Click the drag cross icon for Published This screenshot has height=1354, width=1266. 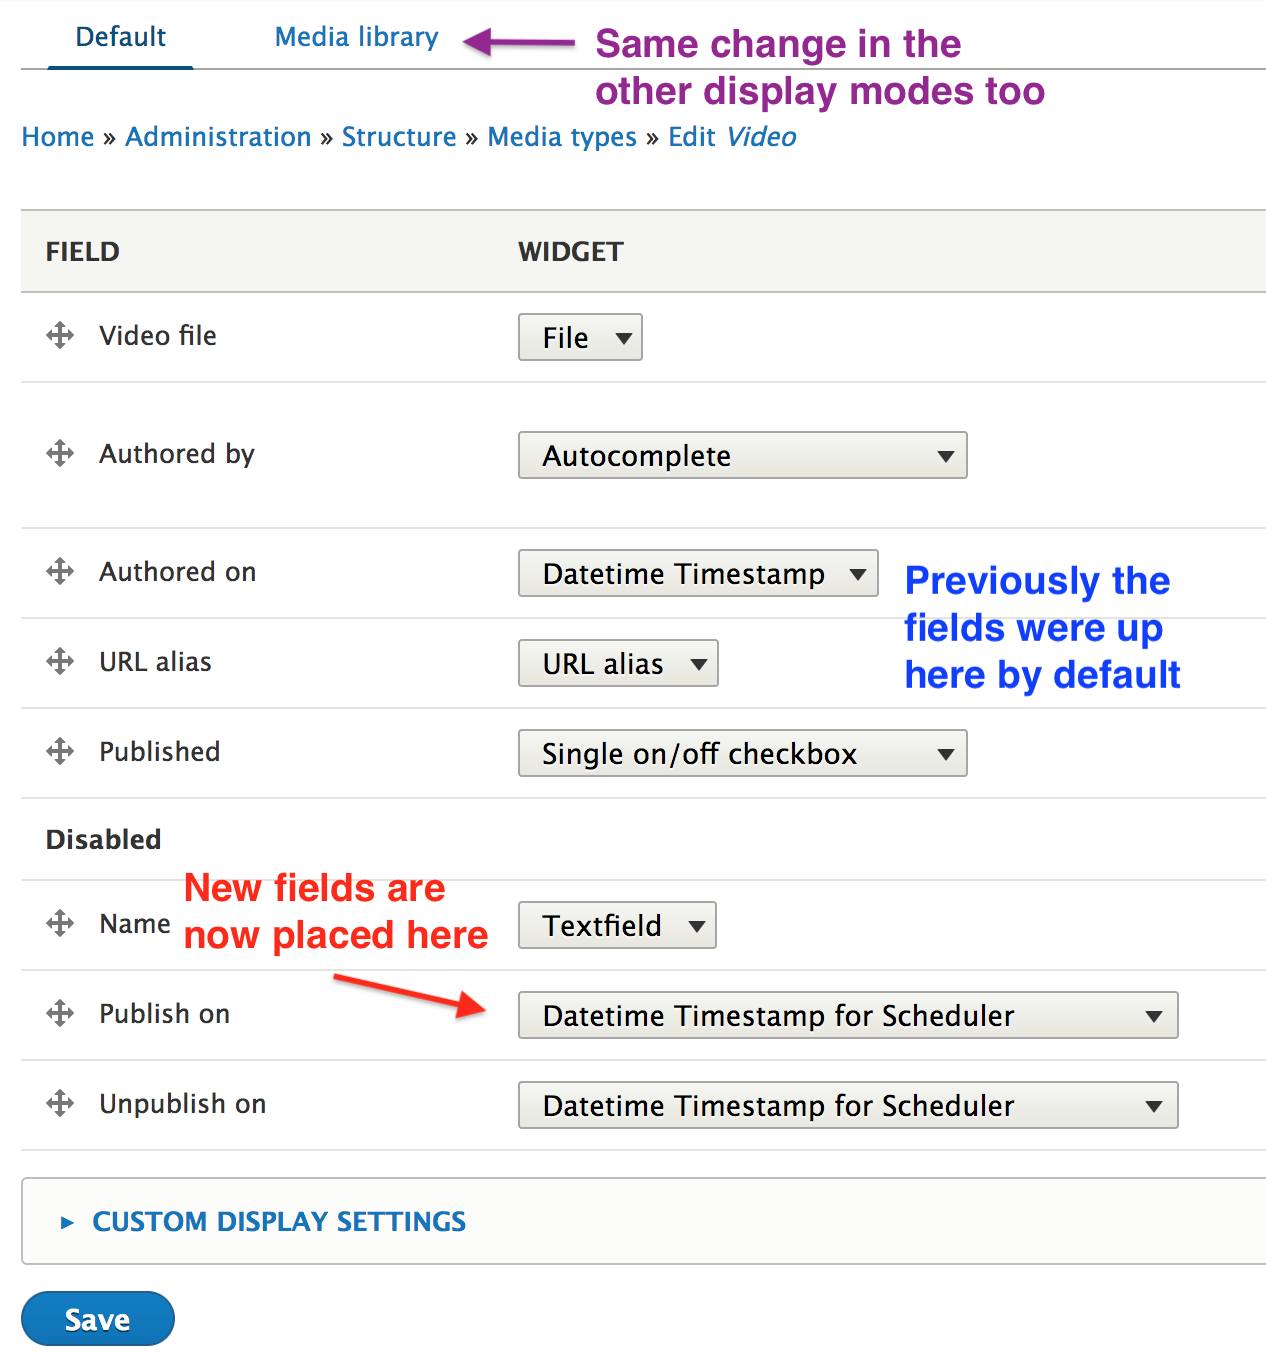tap(60, 751)
